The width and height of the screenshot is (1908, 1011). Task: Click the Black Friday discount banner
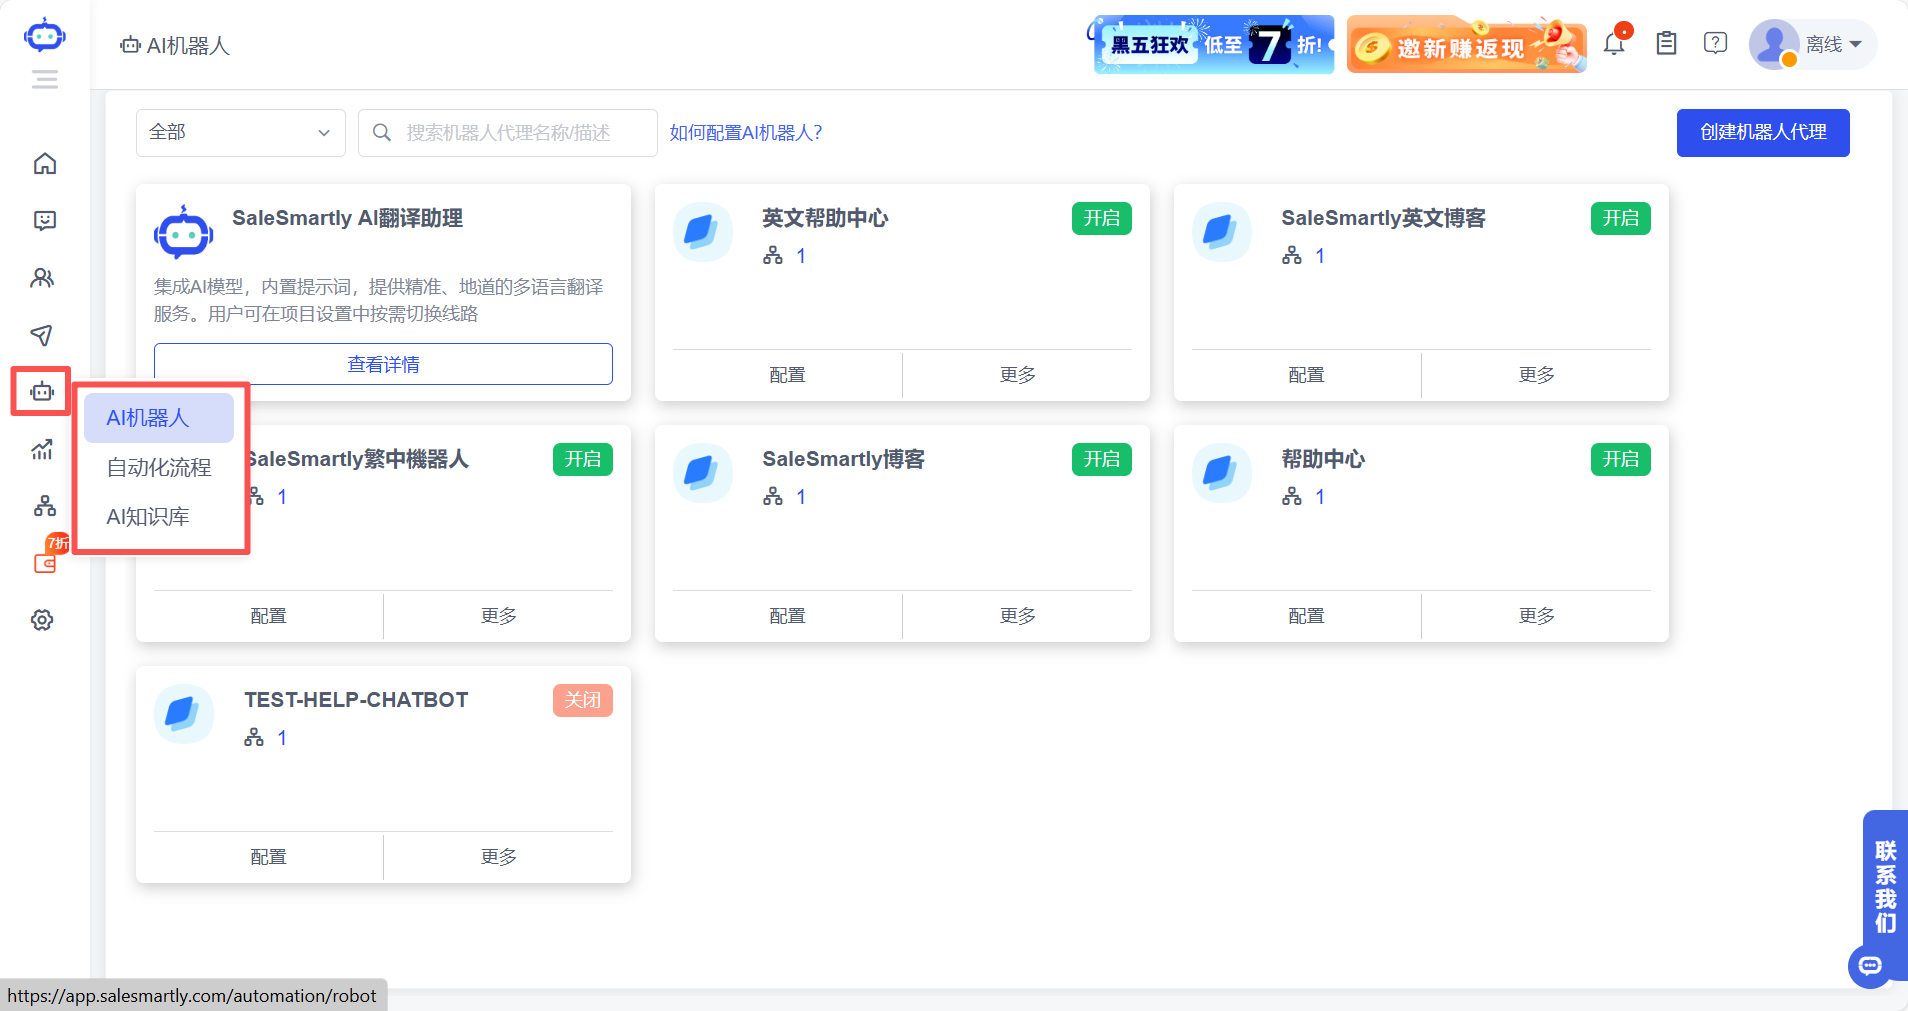1212,44
